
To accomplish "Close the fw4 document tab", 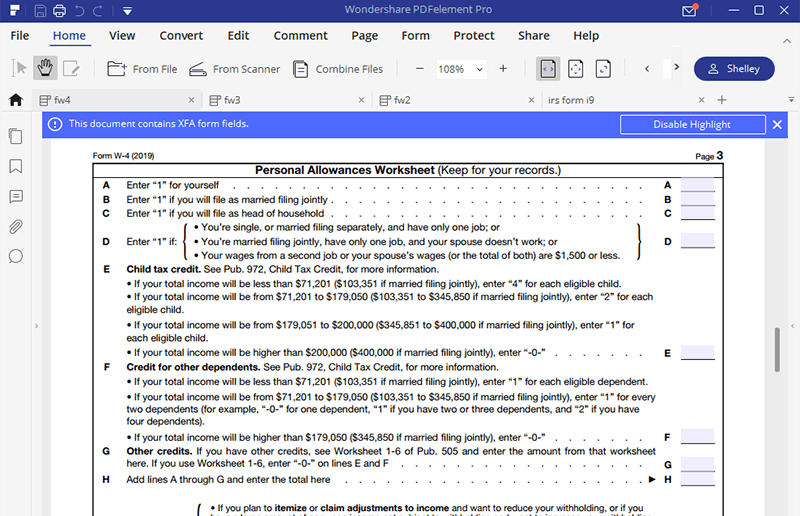I will pyautogui.click(x=191, y=100).
